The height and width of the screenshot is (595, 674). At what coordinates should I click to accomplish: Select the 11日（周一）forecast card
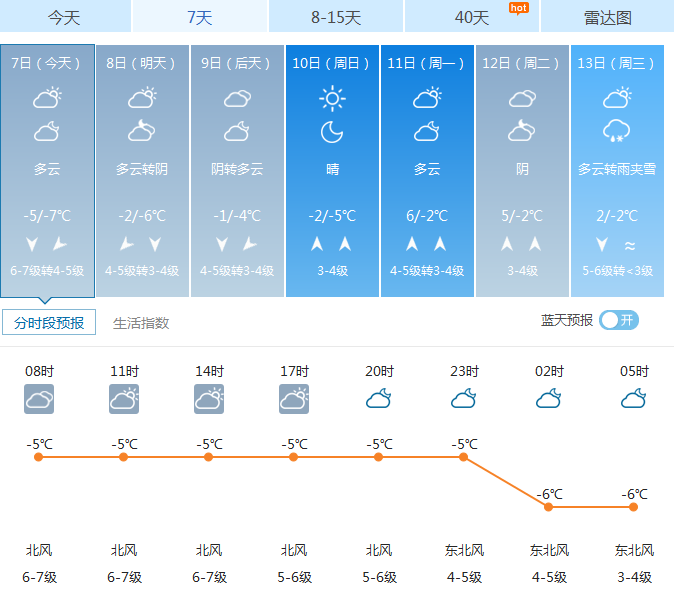[427, 171]
